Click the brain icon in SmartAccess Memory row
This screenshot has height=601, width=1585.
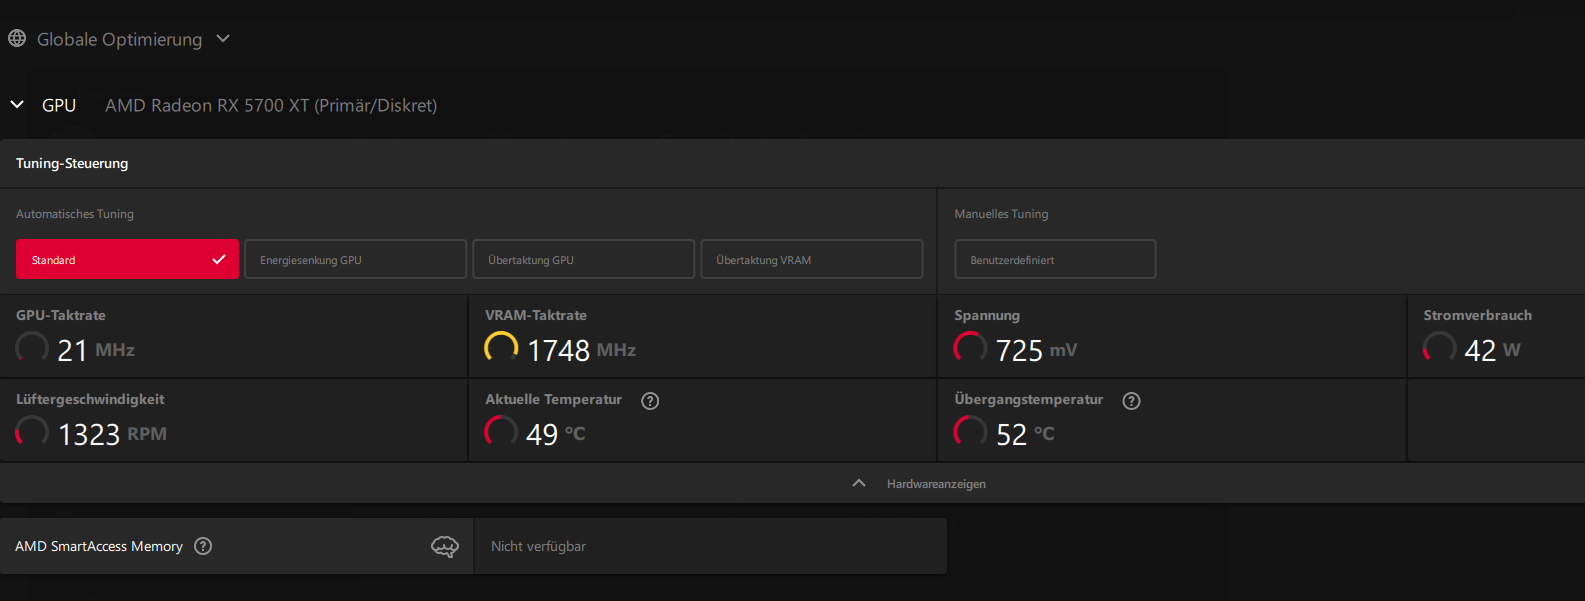[x=445, y=546]
